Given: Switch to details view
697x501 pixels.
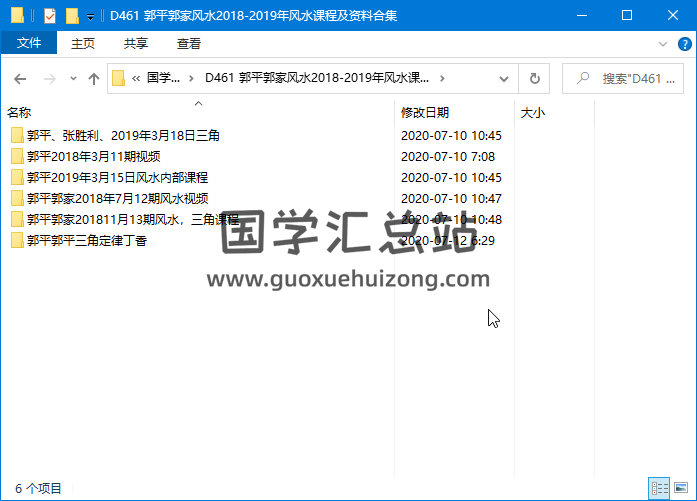Looking at the screenshot, I should pyautogui.click(x=659, y=489).
